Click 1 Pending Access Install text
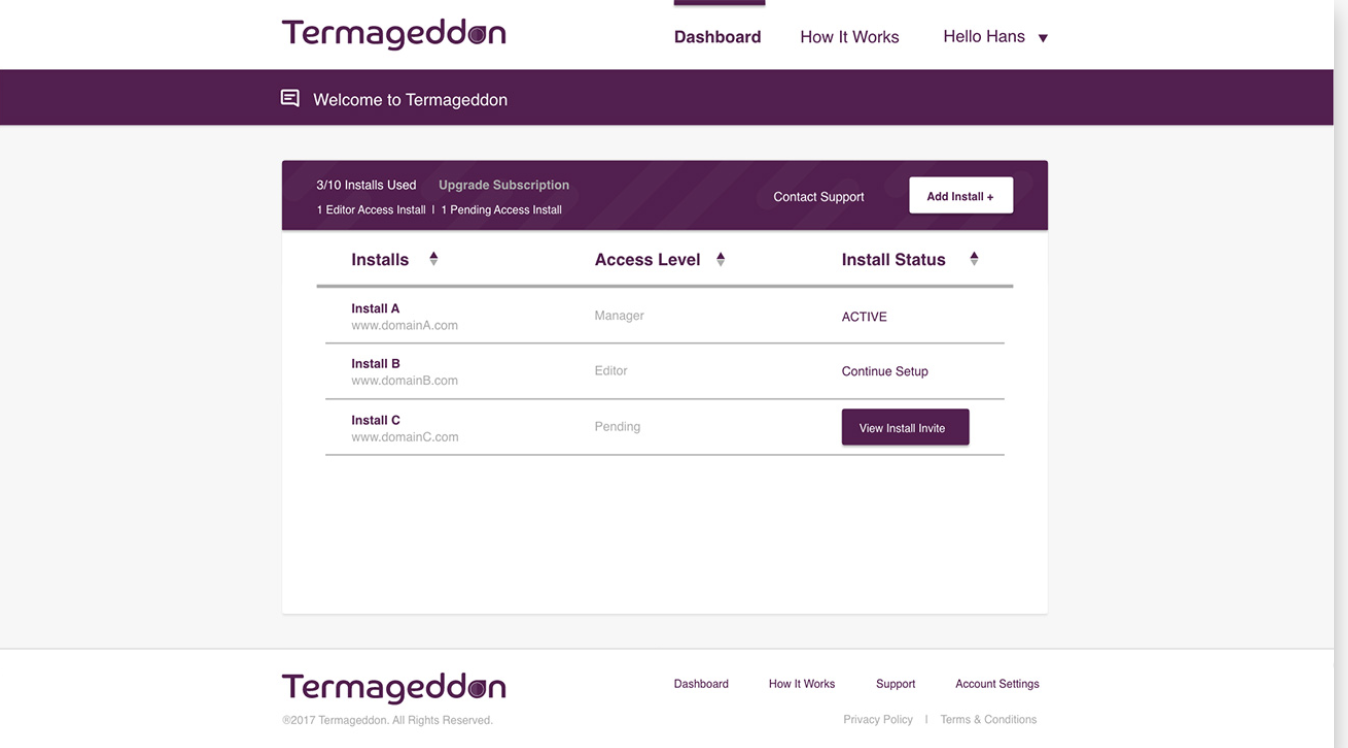 501,210
